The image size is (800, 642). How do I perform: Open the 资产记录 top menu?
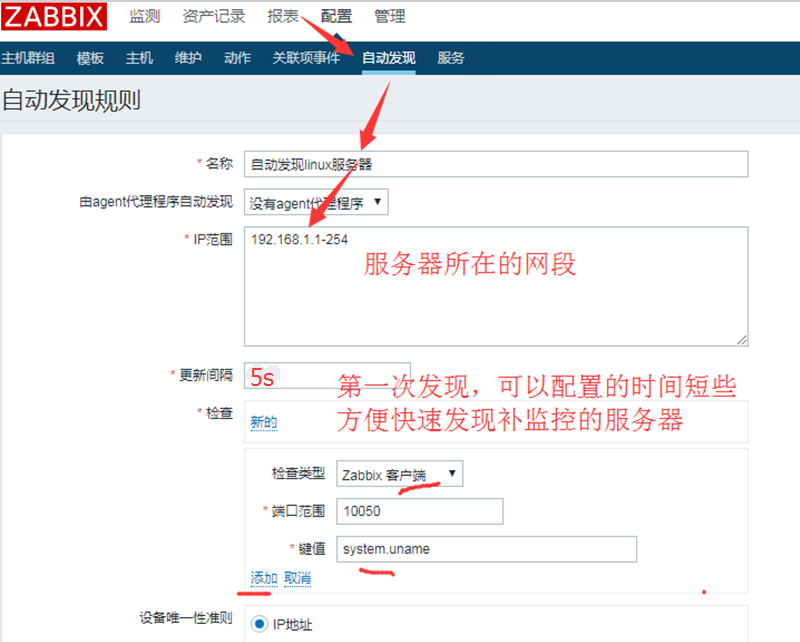214,16
